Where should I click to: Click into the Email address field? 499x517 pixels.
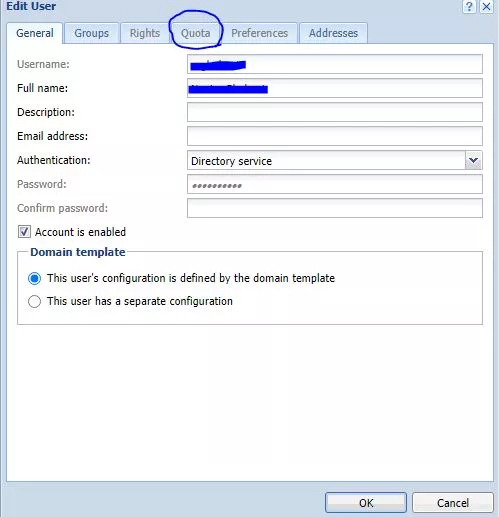[x=335, y=136]
